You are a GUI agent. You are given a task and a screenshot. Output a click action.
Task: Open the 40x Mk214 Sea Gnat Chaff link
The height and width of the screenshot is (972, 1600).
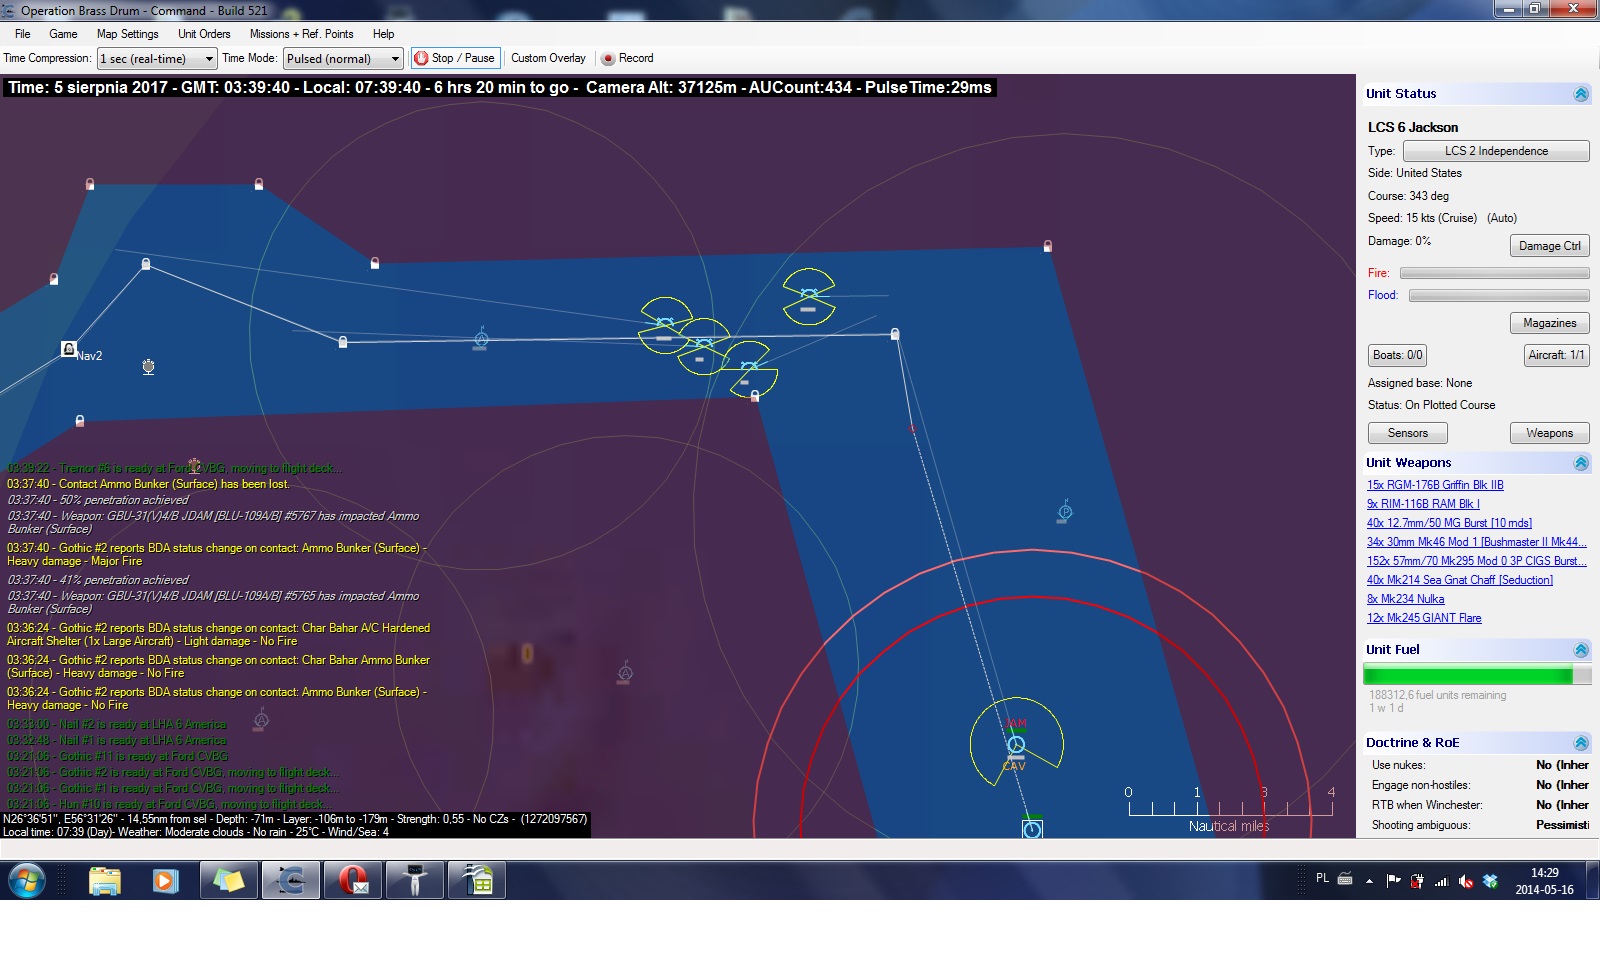tap(1460, 580)
